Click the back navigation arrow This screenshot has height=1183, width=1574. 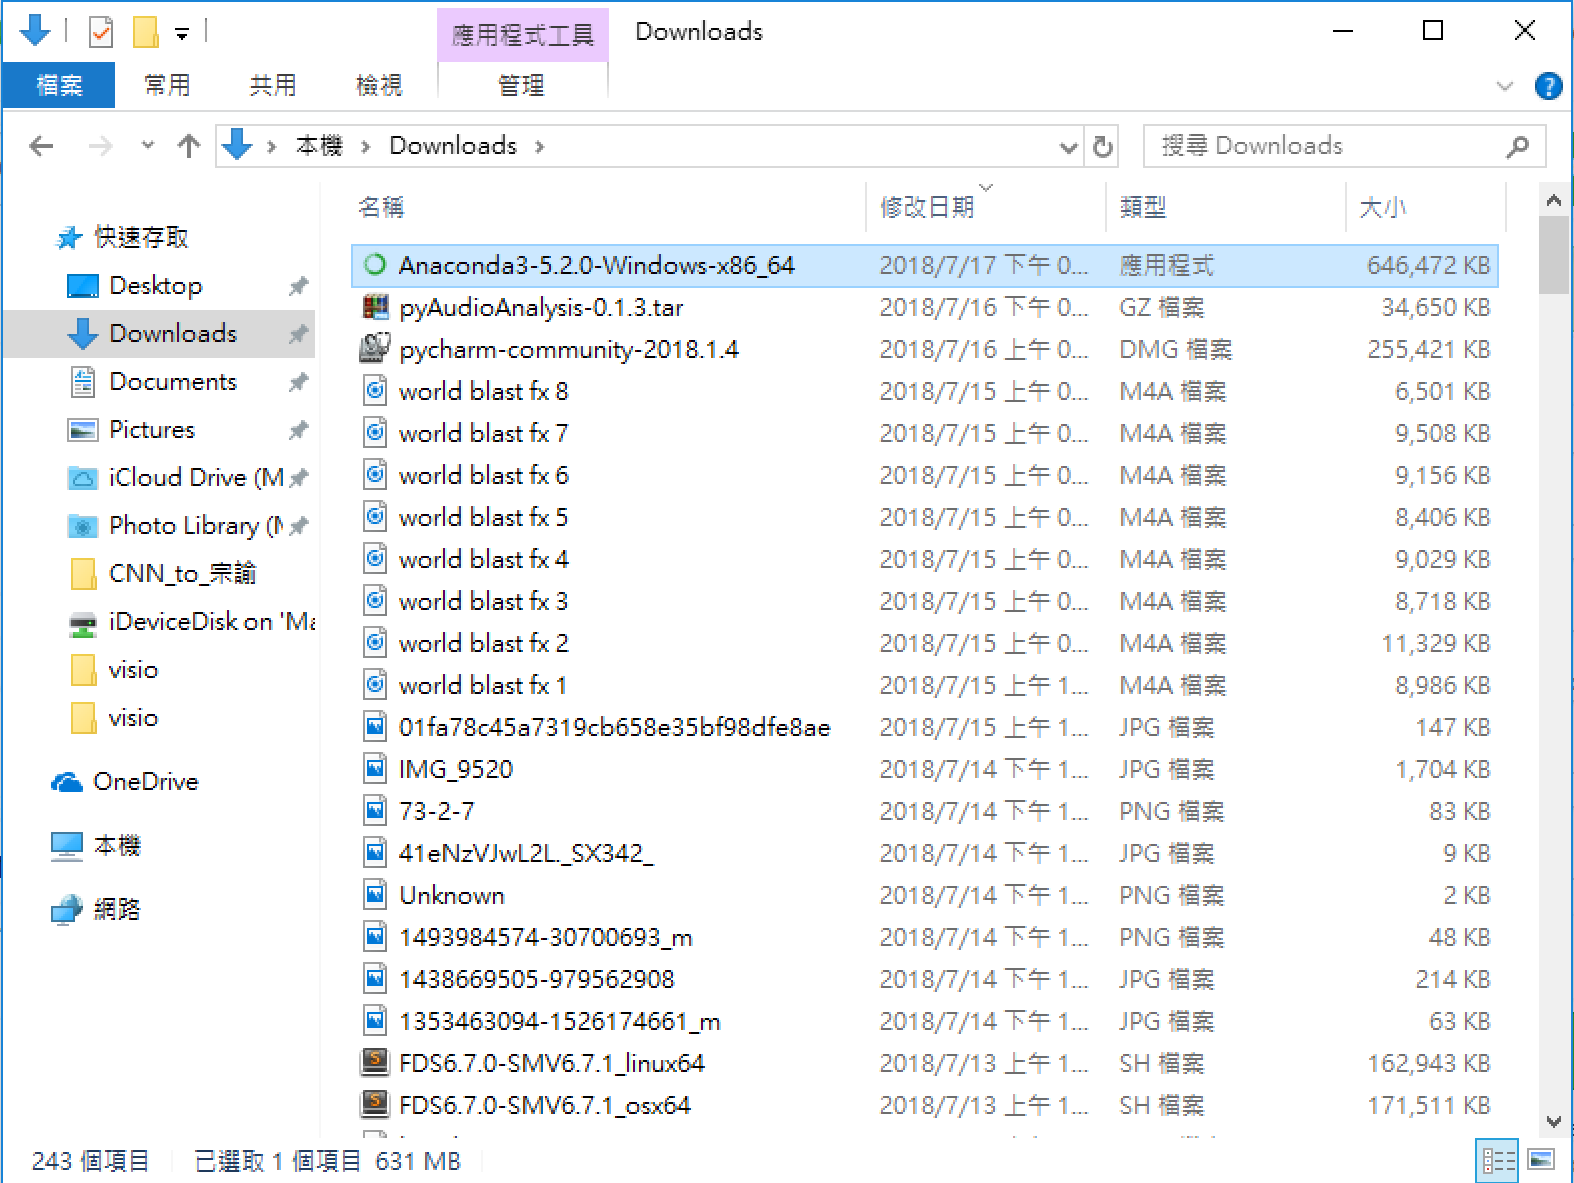click(x=42, y=147)
